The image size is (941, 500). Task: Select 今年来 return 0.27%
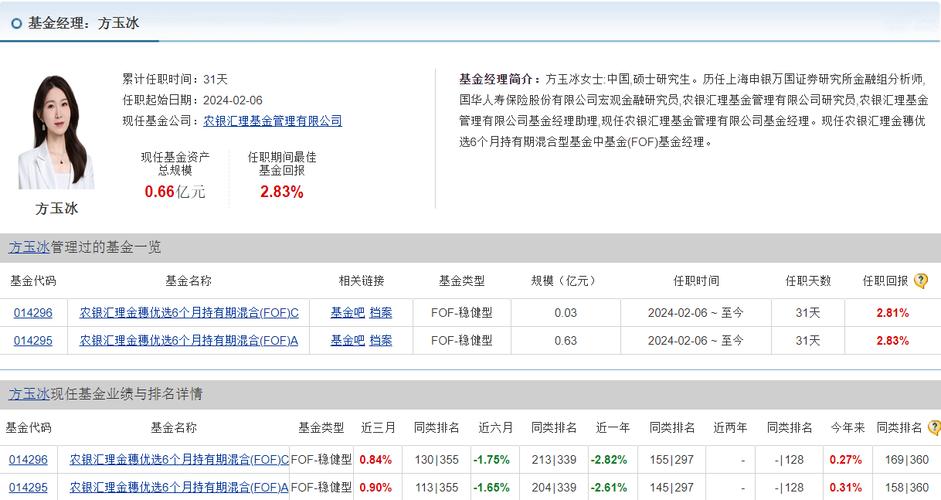tap(846, 460)
